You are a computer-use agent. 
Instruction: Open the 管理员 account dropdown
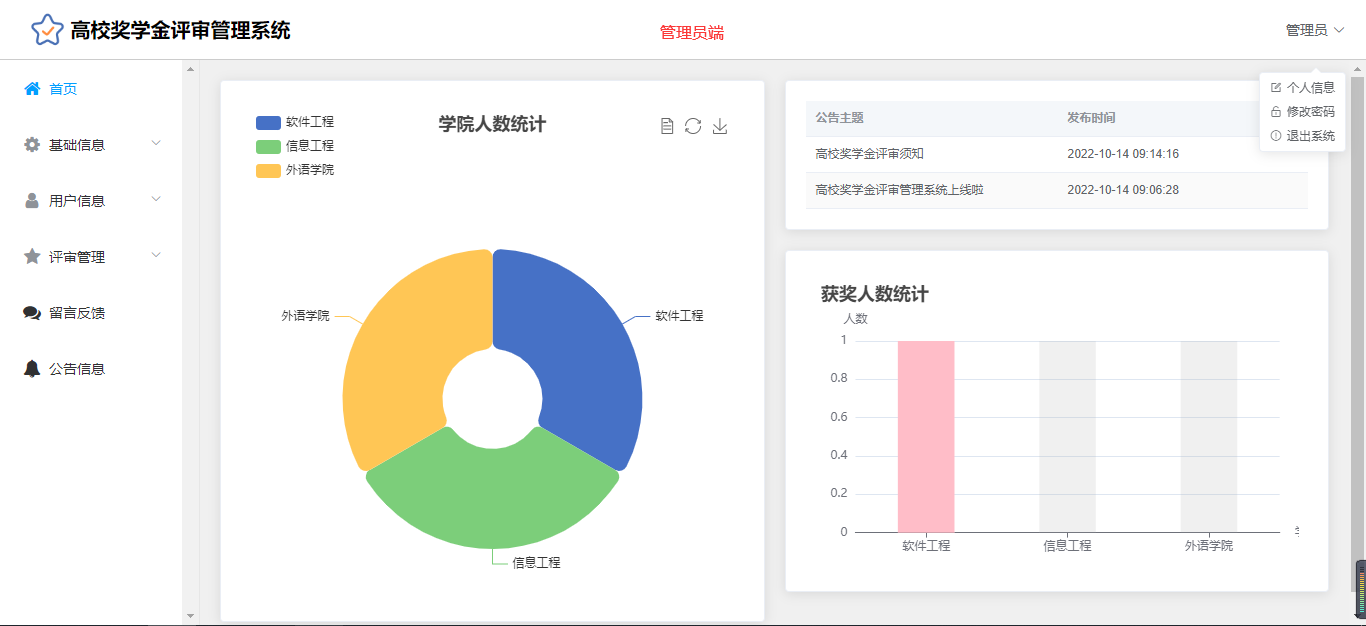(x=1314, y=31)
